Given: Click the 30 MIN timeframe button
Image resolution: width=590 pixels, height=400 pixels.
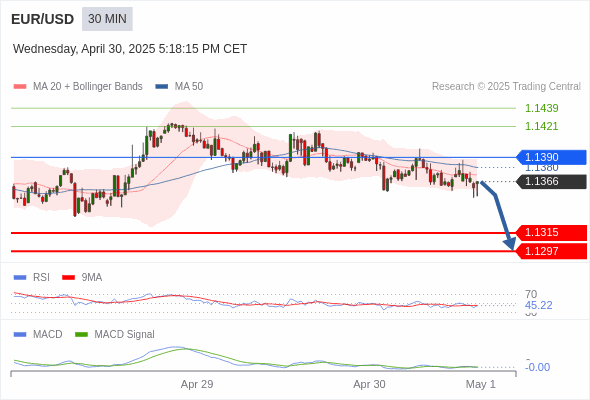Looking at the screenshot, I should pyautogui.click(x=107, y=19).
